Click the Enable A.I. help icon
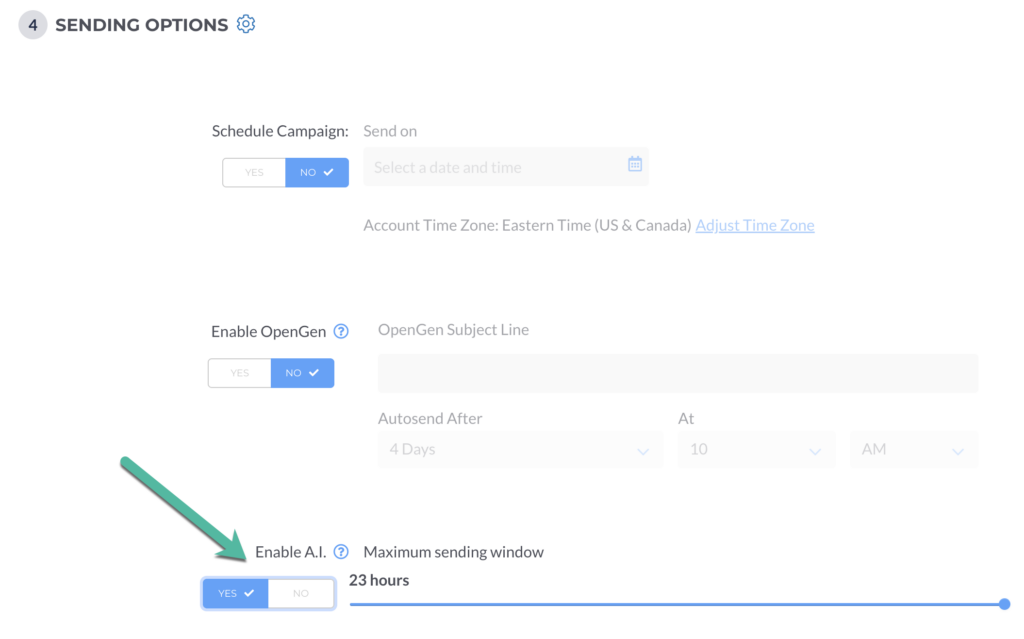Image resolution: width=1024 pixels, height=639 pixels. point(341,551)
